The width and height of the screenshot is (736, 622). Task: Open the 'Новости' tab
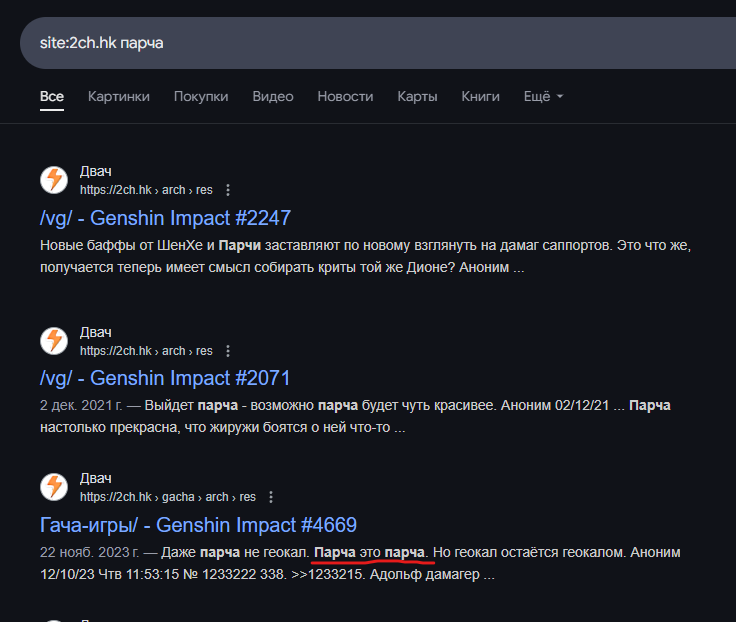tap(345, 96)
